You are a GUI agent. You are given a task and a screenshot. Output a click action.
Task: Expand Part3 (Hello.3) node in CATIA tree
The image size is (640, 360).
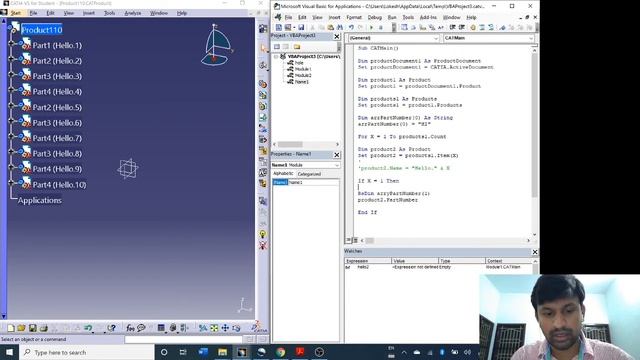point(11,74)
